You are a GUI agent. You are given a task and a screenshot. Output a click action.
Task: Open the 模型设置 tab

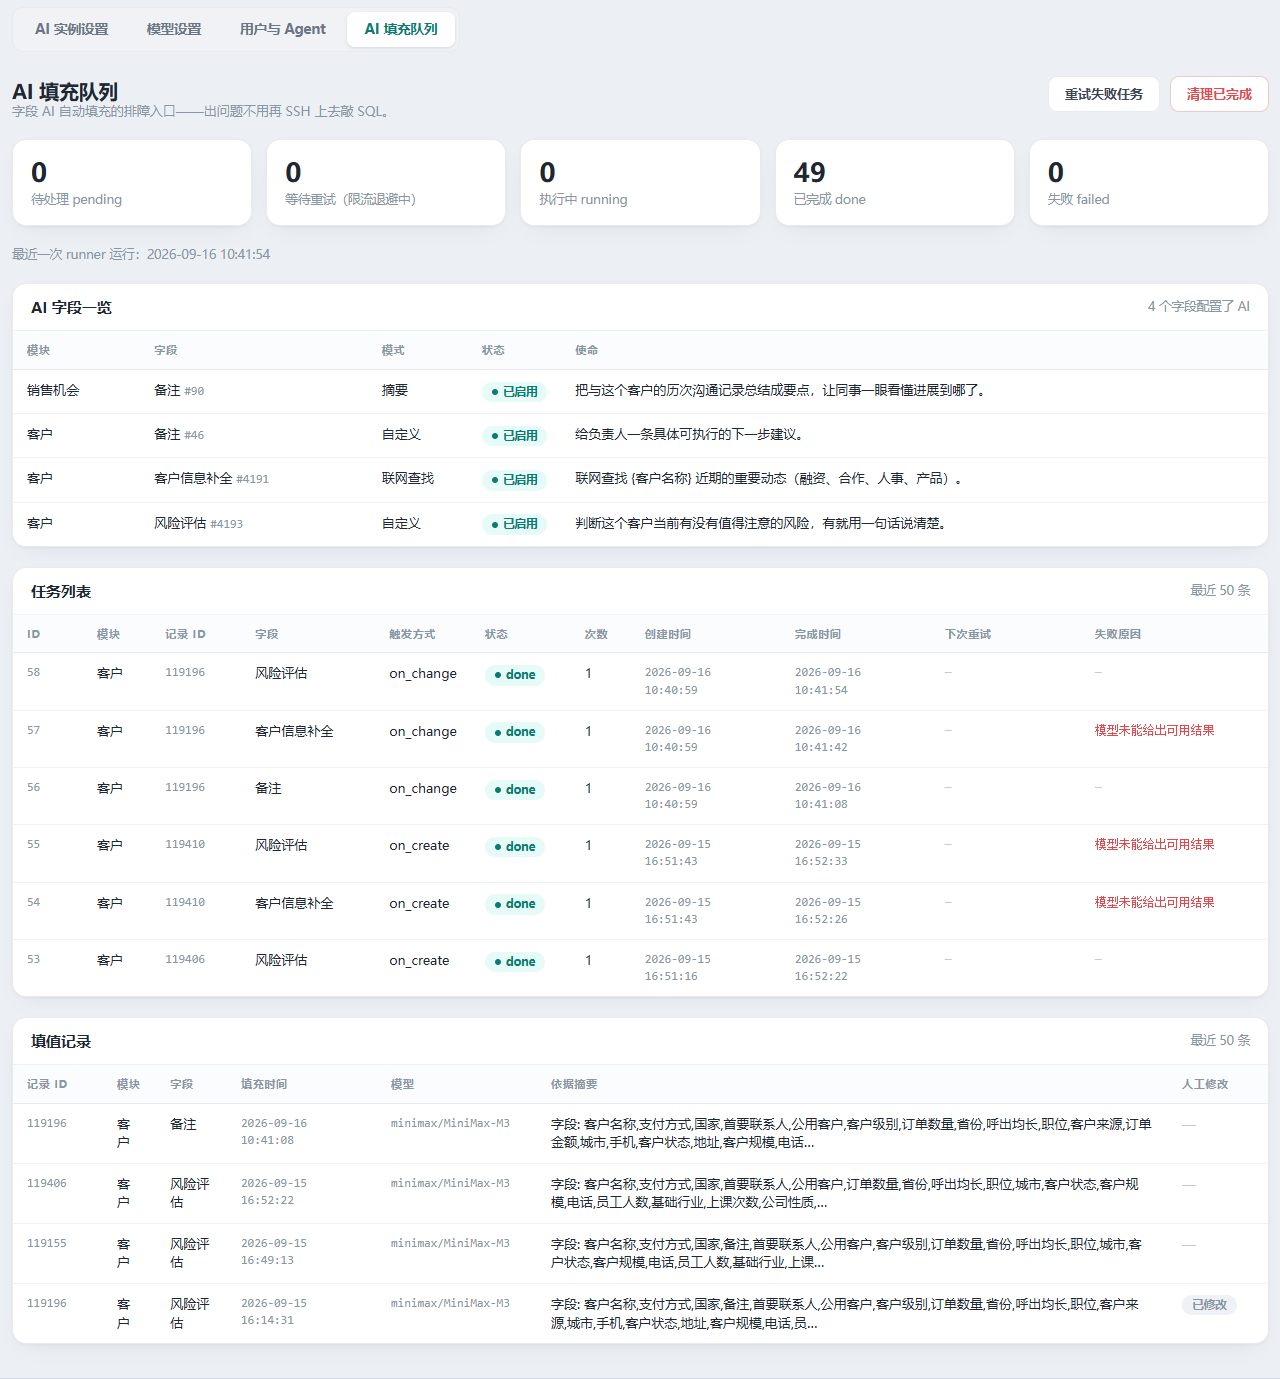click(x=174, y=29)
